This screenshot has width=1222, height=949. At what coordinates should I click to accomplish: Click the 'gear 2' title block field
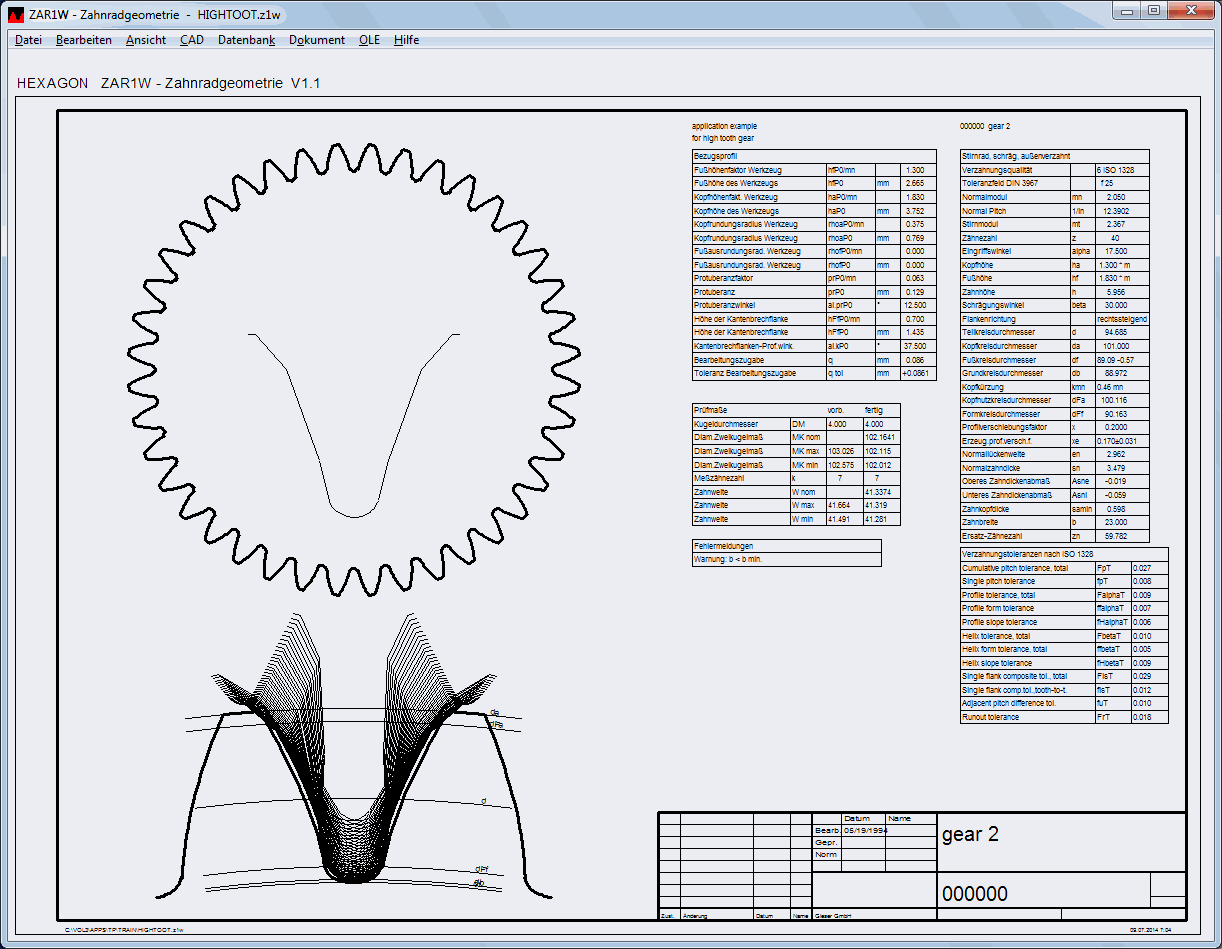click(970, 835)
